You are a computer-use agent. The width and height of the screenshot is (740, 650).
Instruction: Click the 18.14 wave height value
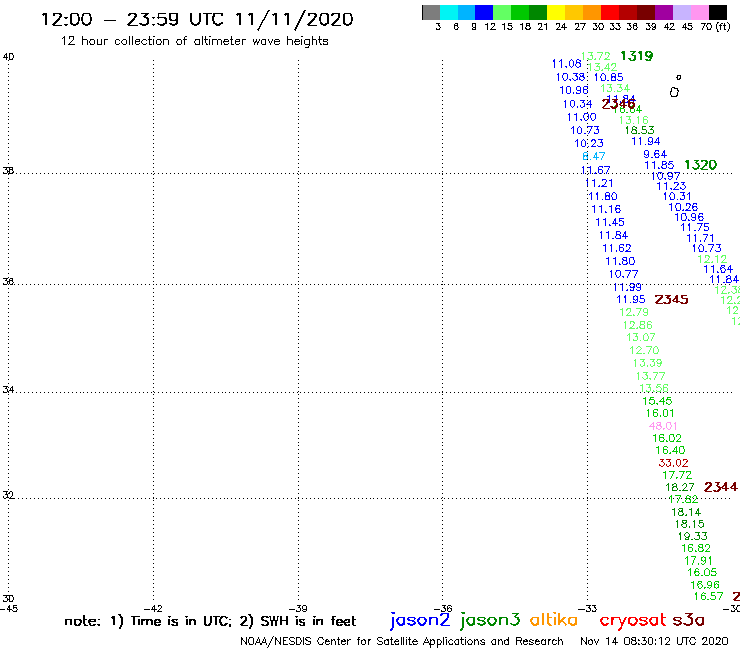tap(686, 512)
